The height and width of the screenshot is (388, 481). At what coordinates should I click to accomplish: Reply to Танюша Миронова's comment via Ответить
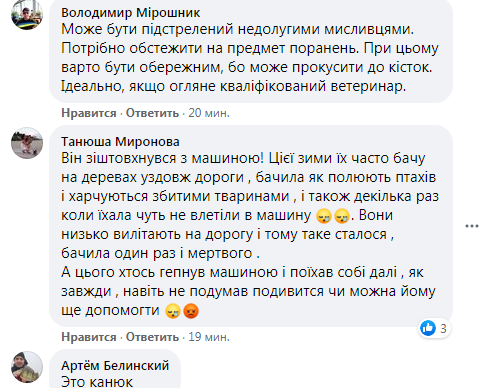pos(152,337)
